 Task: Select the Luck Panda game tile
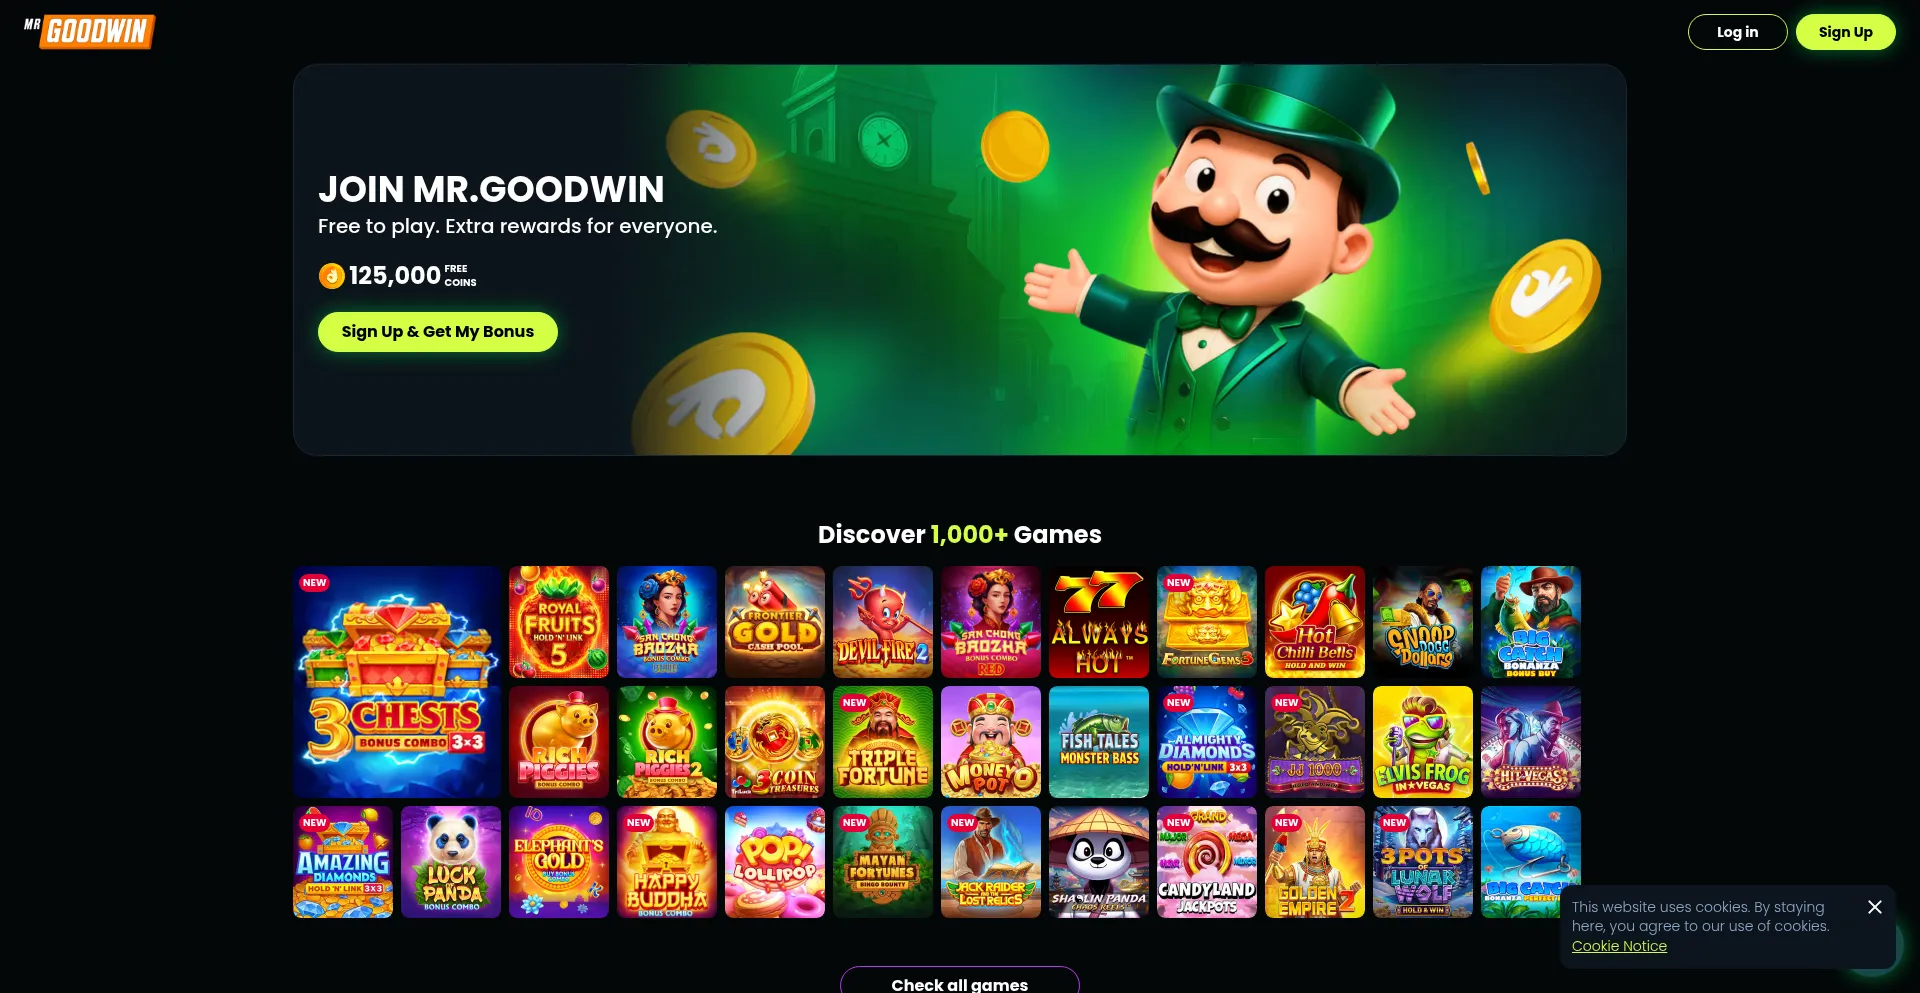pos(451,862)
